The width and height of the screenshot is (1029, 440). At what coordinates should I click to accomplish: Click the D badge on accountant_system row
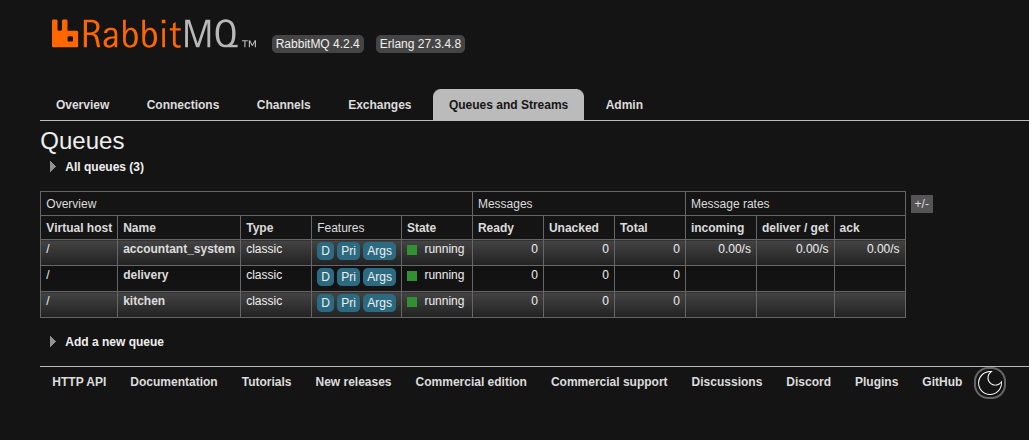click(x=326, y=251)
